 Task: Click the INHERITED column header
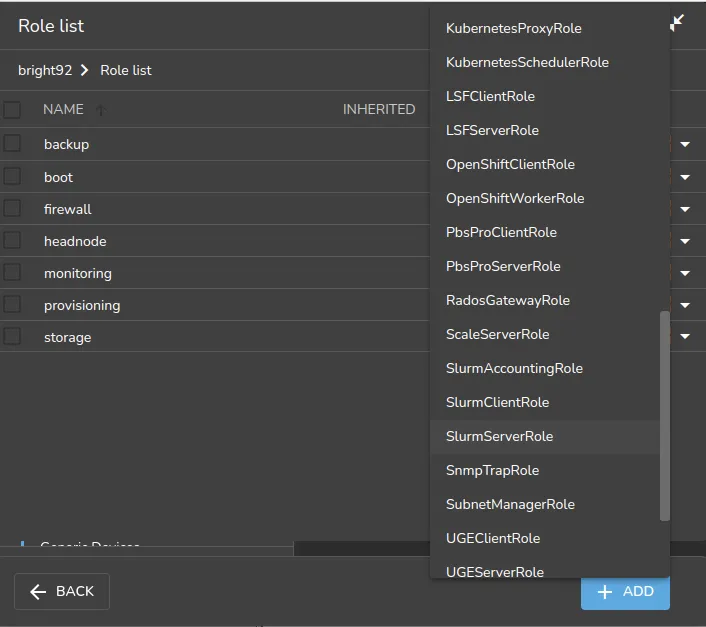[x=379, y=109]
